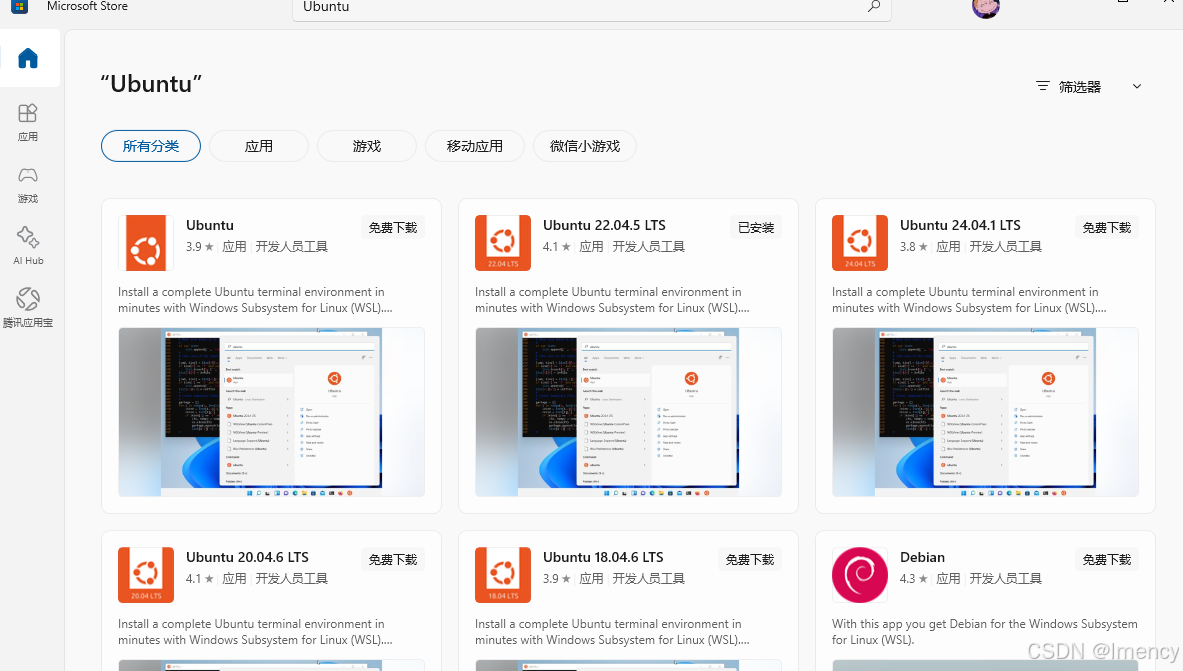Open the Home page icon in sidebar
Image resolution: width=1183 pixels, height=671 pixels.
coord(28,58)
